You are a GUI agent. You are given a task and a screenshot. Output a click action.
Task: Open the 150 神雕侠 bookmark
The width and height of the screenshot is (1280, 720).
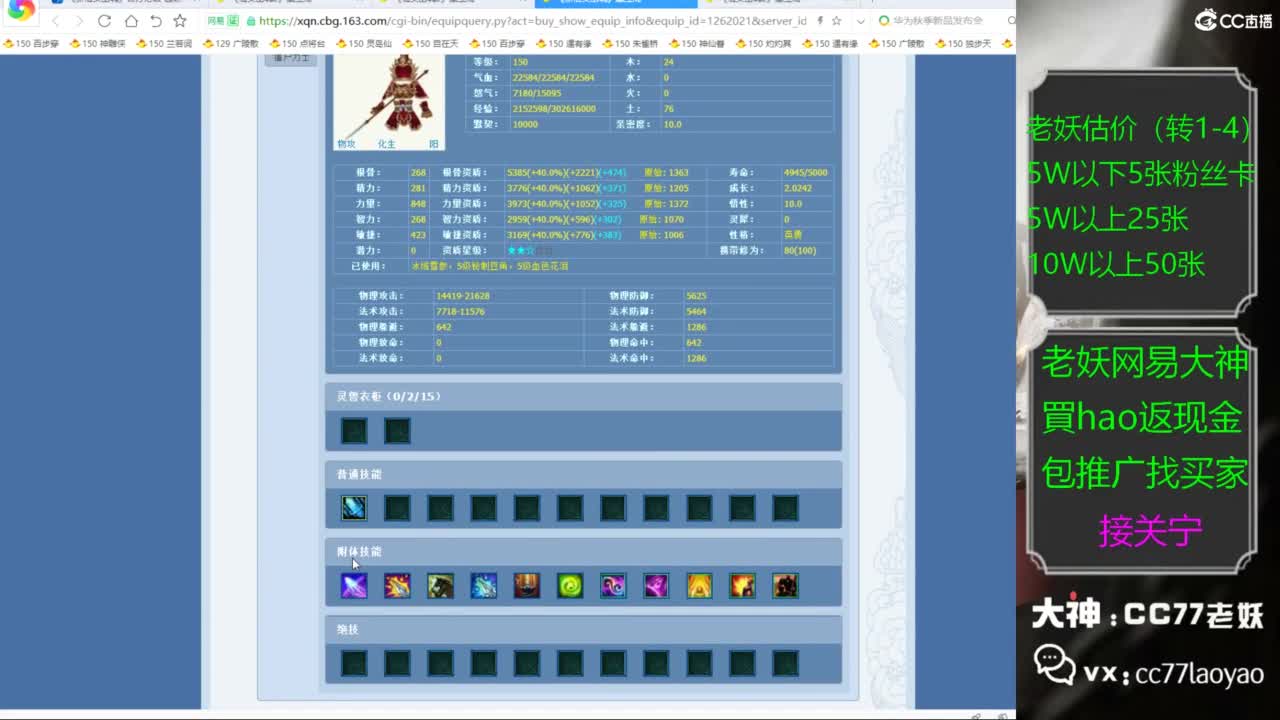click(97, 44)
